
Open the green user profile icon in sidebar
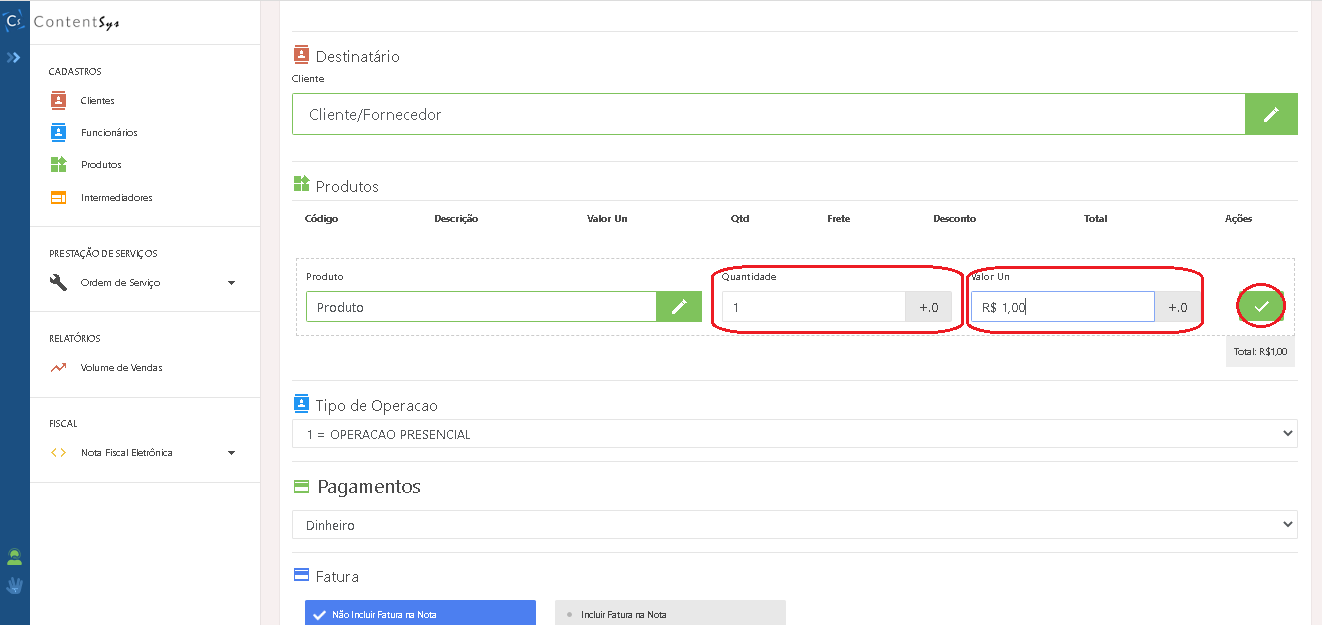coord(14,557)
